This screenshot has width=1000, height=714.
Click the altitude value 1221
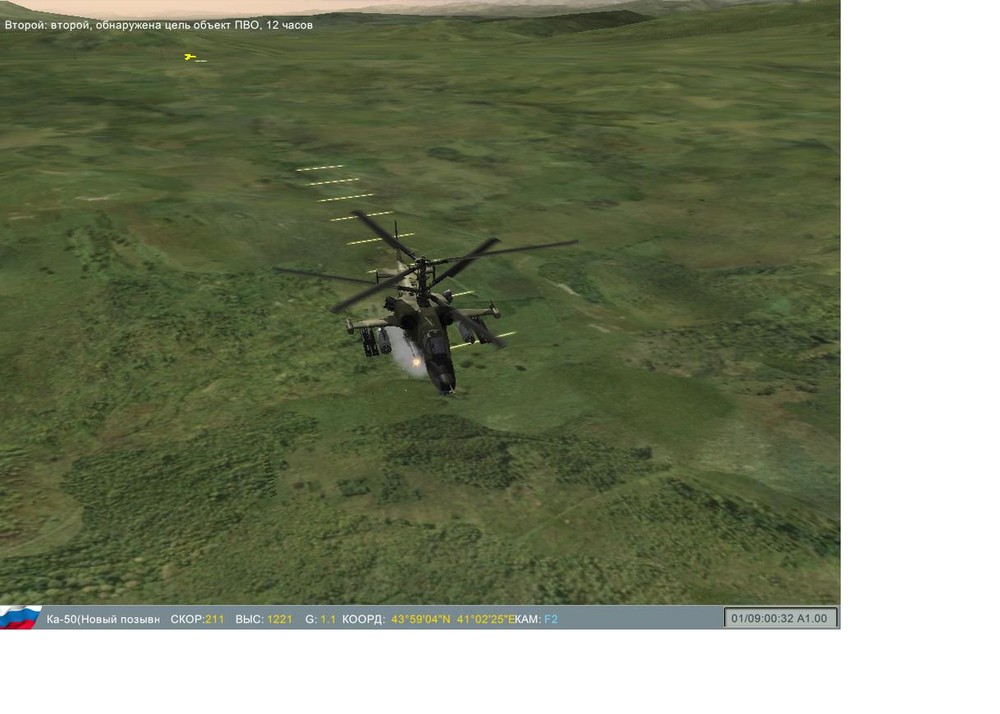tap(279, 619)
